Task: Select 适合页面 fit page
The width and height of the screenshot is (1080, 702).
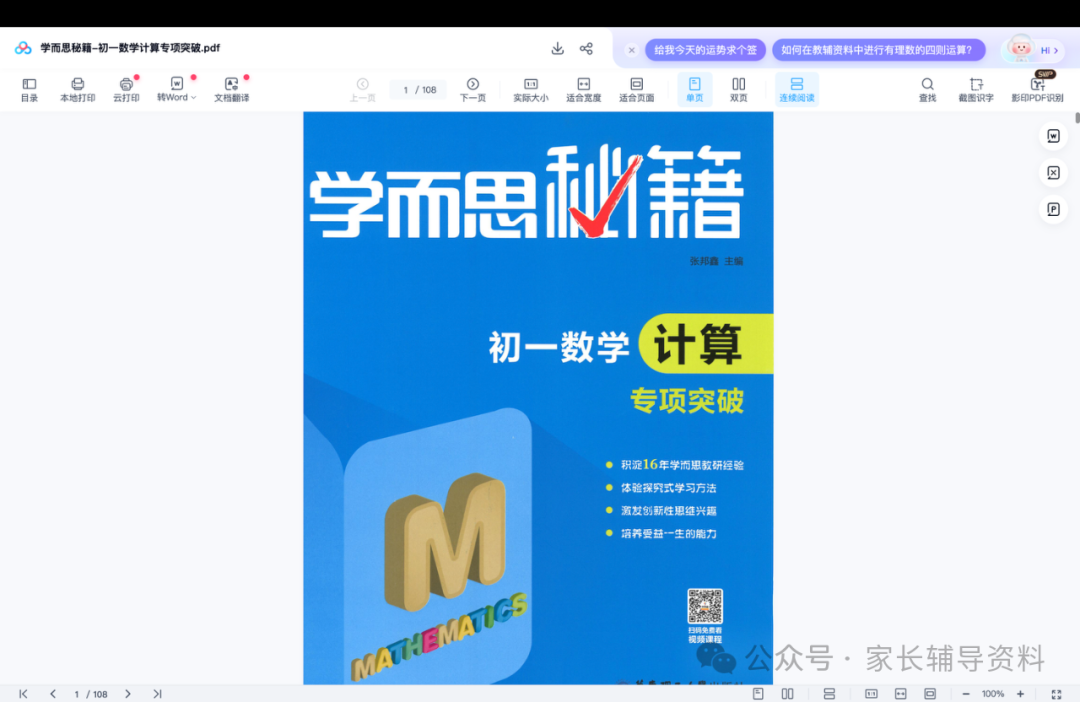Action: (x=636, y=90)
